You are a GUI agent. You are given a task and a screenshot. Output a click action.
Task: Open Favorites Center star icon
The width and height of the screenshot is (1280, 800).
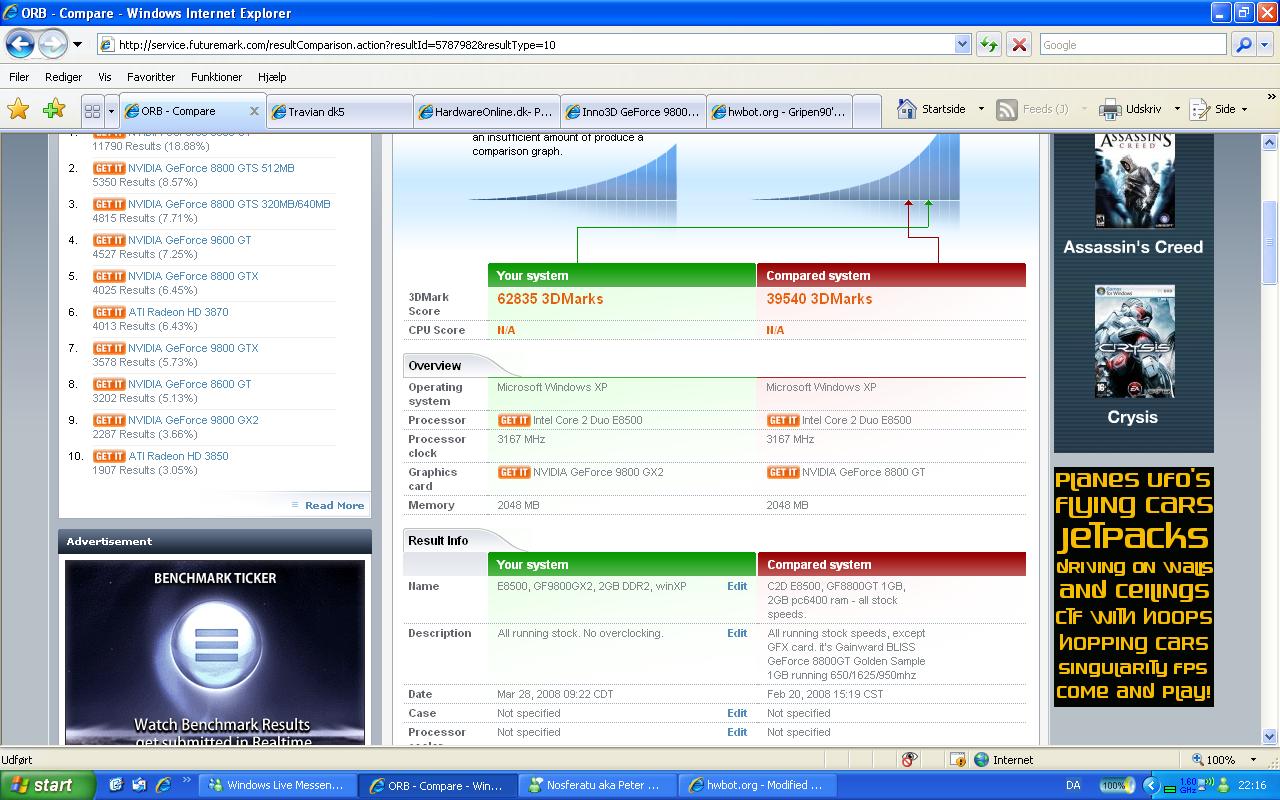pos(18,109)
